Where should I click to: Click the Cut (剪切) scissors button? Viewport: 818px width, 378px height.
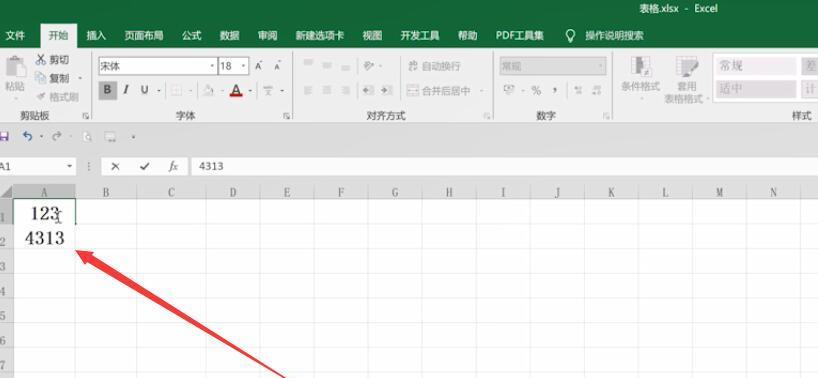(52, 60)
